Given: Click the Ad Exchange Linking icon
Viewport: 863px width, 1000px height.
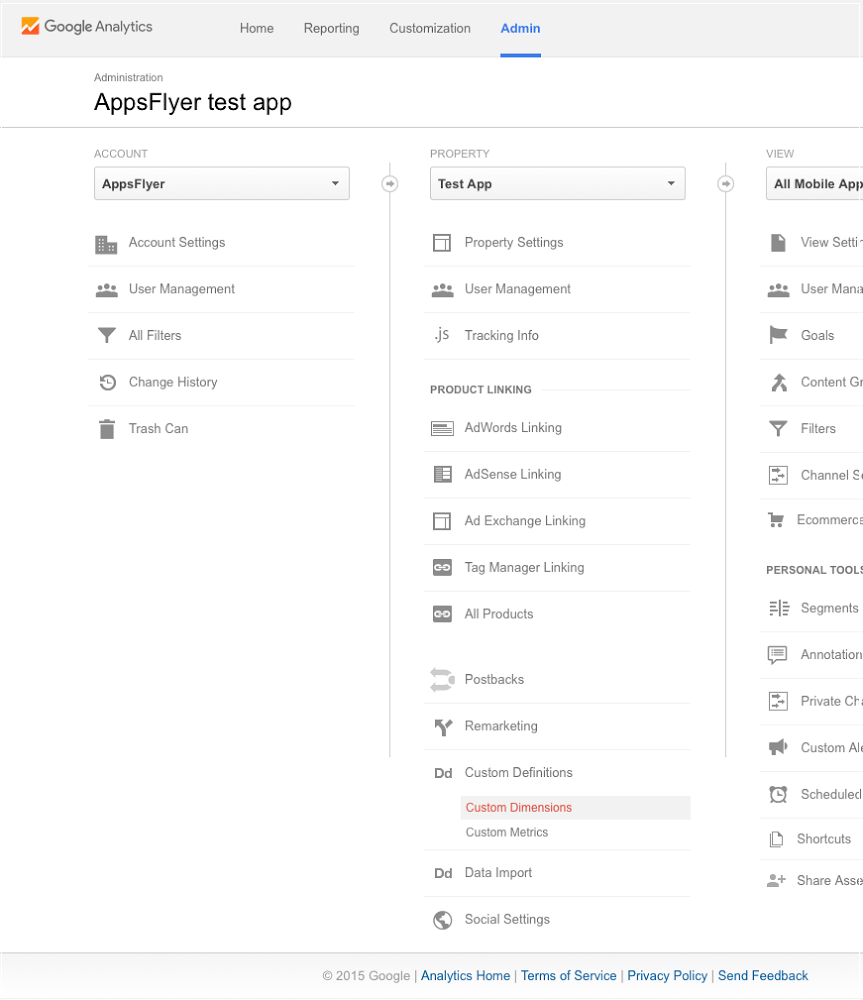Looking at the screenshot, I should click(x=442, y=521).
